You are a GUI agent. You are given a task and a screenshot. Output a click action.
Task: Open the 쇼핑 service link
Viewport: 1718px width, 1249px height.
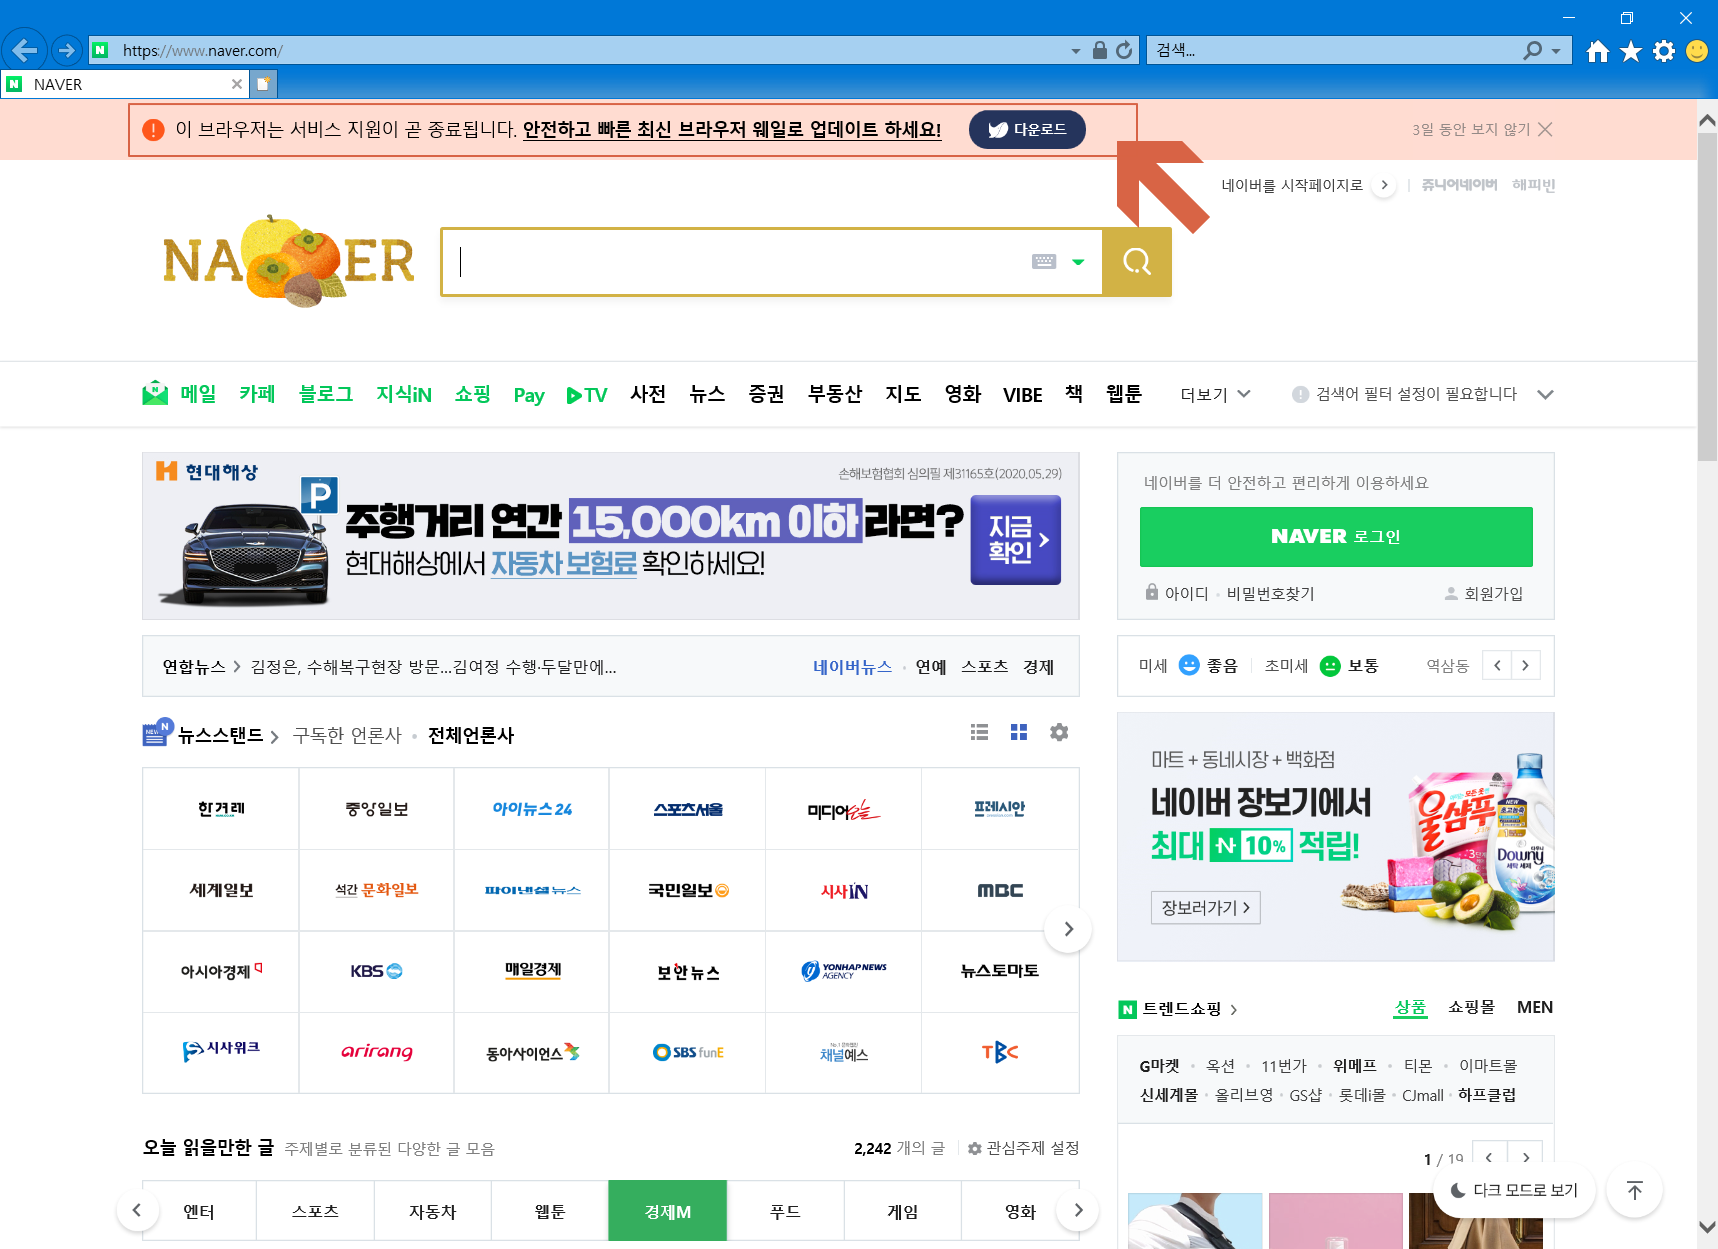pyautogui.click(x=472, y=394)
